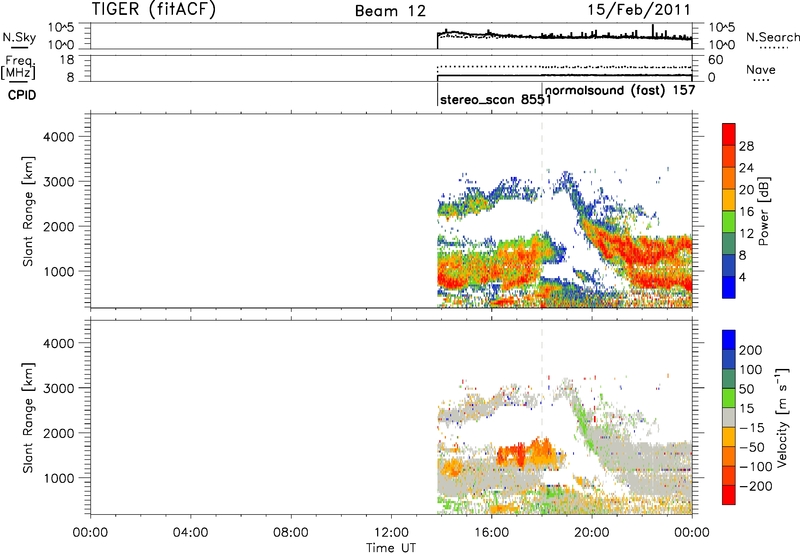Click the '16:00' time axis tick label
The width and height of the screenshot is (800, 554).
(x=491, y=533)
